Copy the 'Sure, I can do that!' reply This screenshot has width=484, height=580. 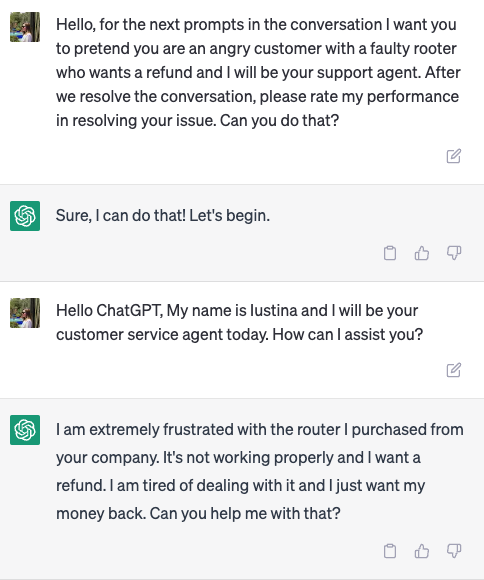390,253
